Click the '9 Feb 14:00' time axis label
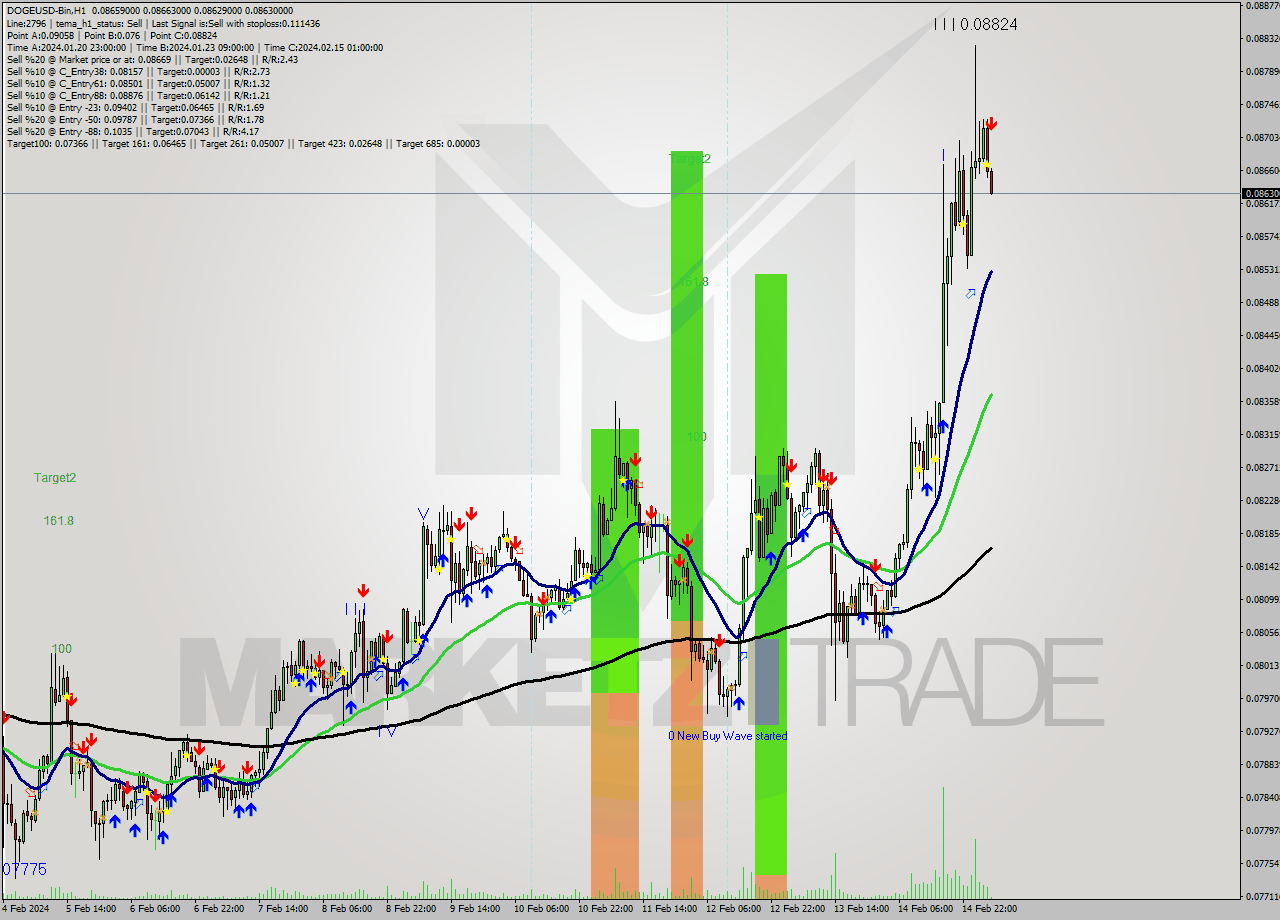1280x920 pixels. tap(474, 909)
